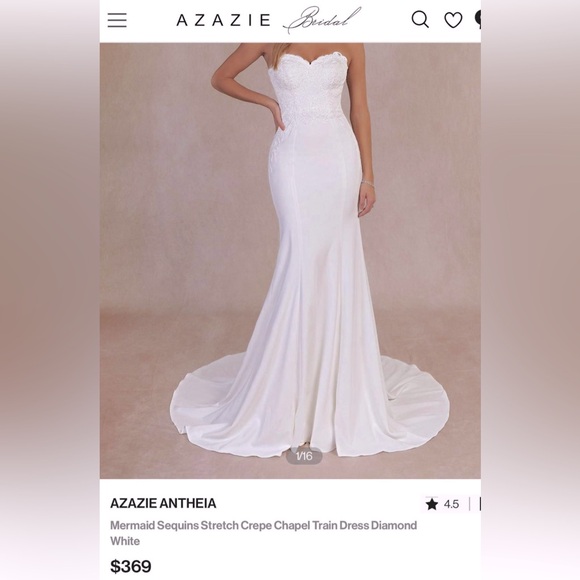Click the blurred margin right of the page
This screenshot has height=580, width=580.
tap(530, 290)
